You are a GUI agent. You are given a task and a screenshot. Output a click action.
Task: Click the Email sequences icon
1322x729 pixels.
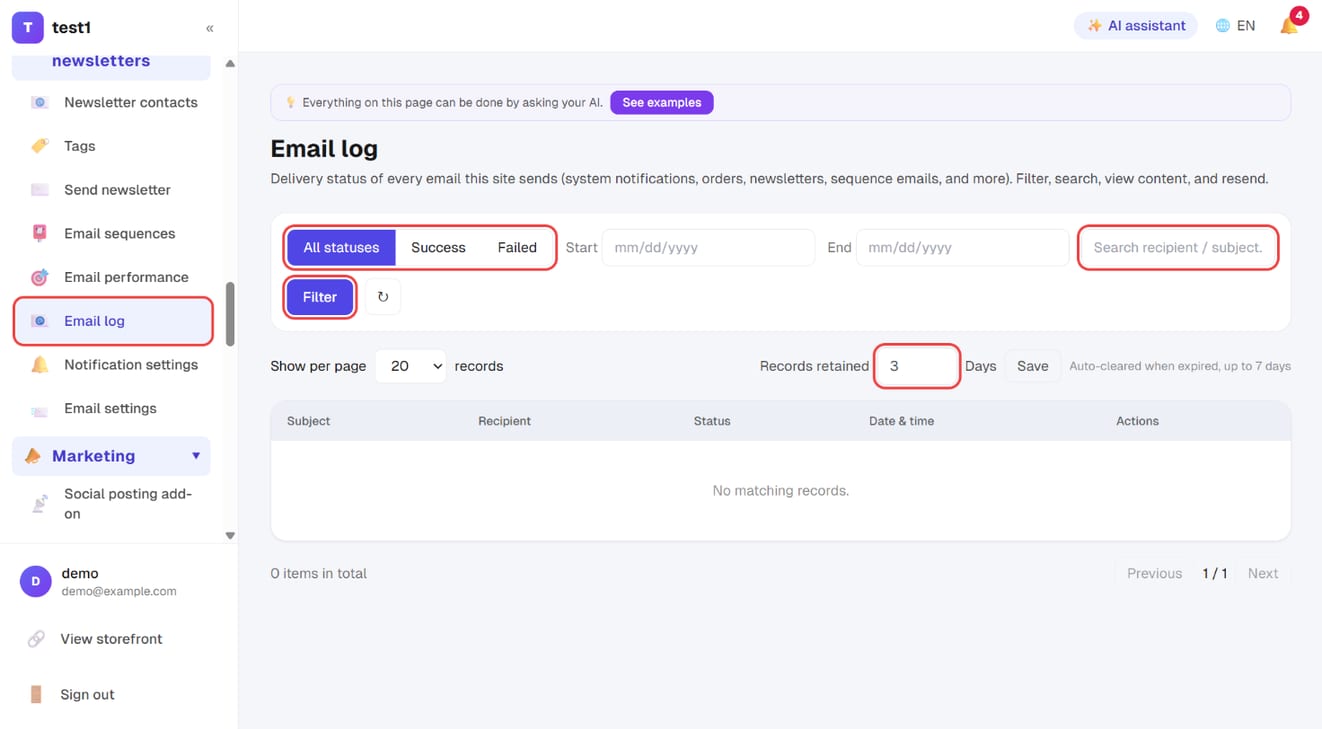(39, 233)
